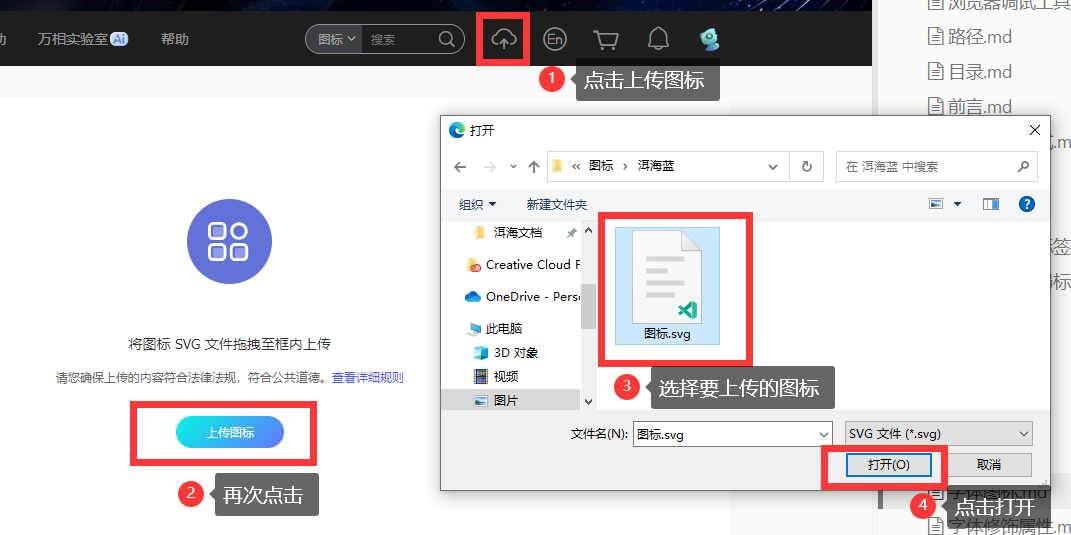Image resolution: width=1071 pixels, height=535 pixels.
Task: Select 视频 folder in navigation pane
Action: (x=496, y=376)
